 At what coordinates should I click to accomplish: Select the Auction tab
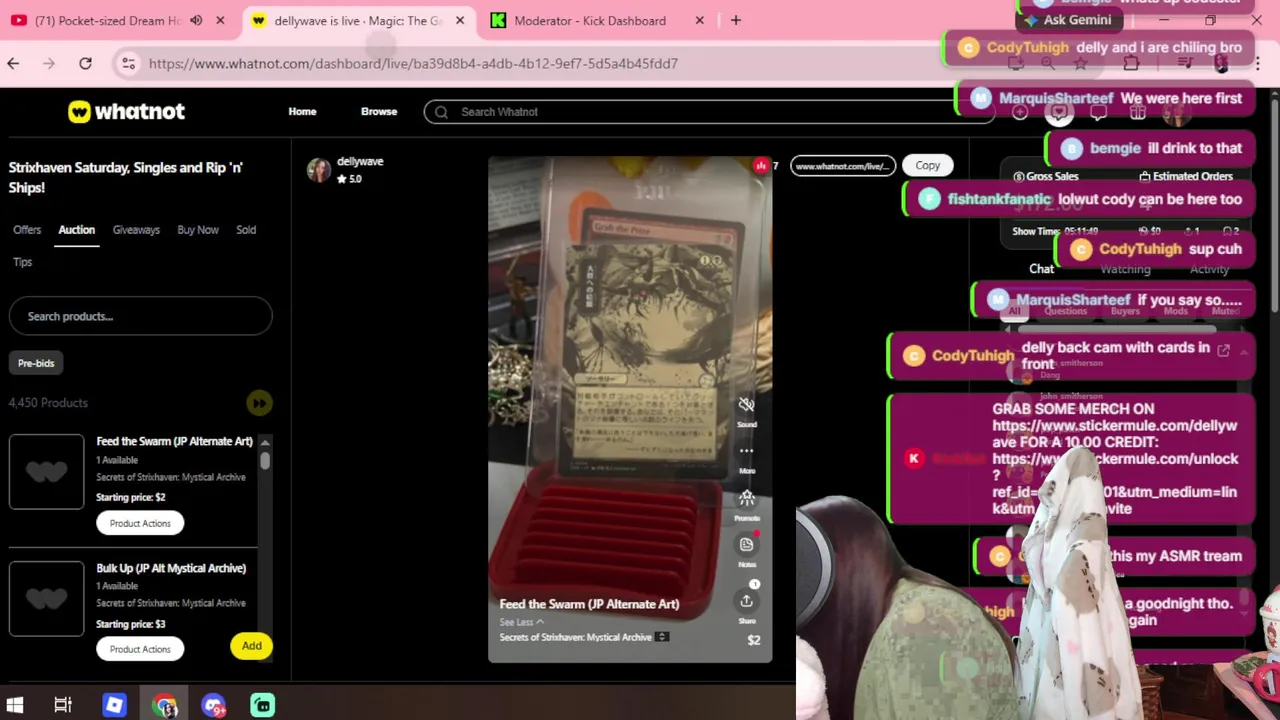(76, 230)
